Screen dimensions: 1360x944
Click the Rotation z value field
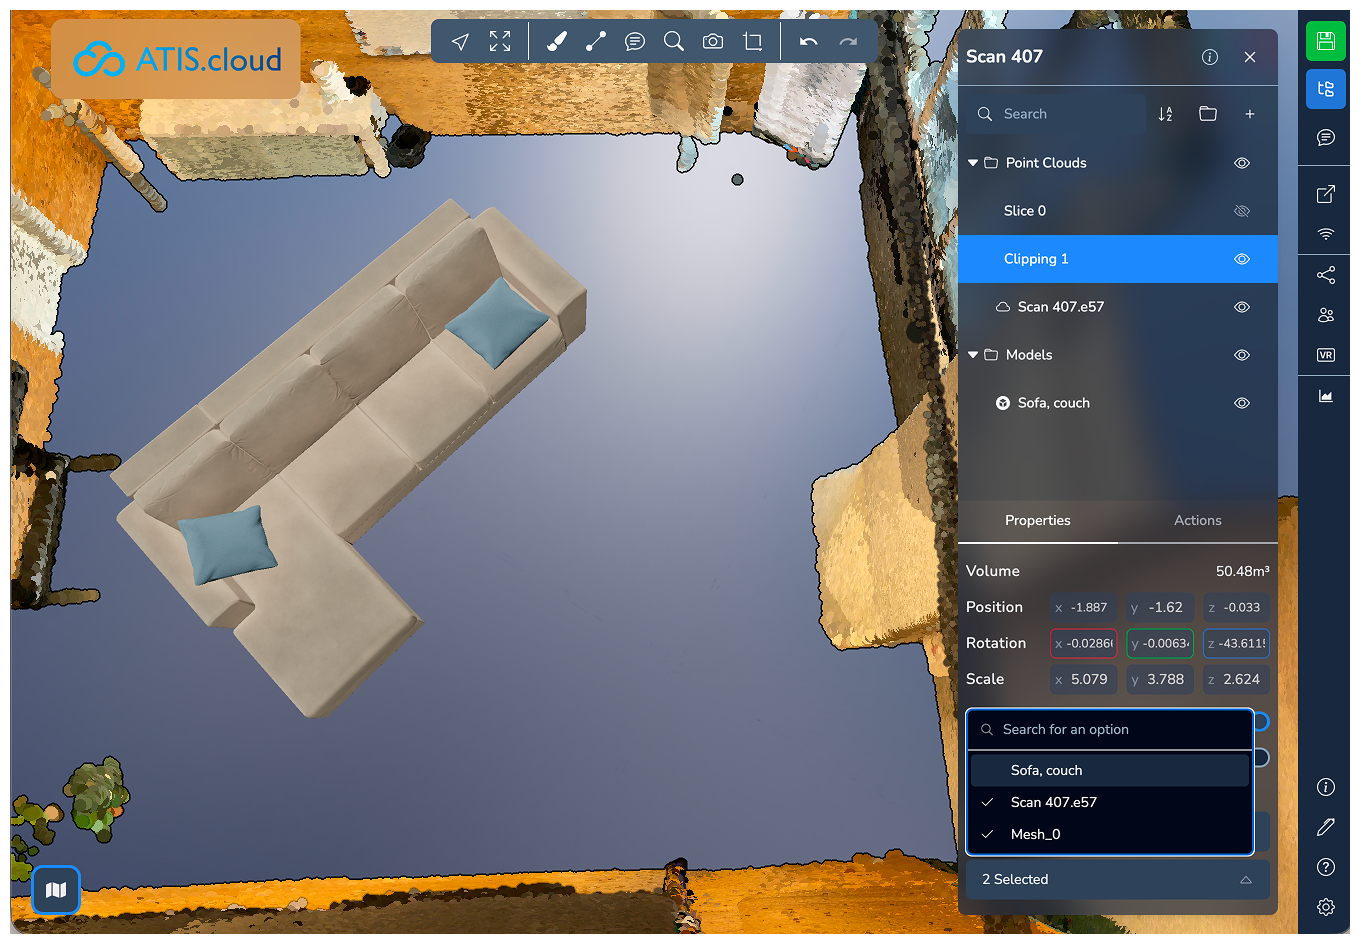[1237, 643]
